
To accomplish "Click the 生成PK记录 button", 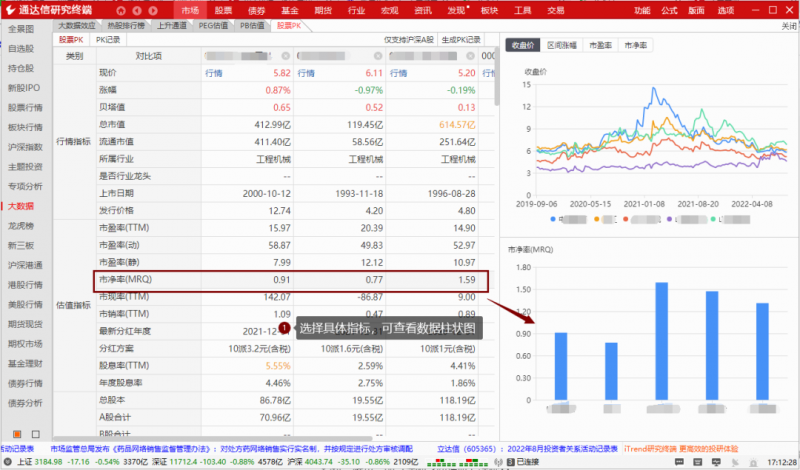I will pyautogui.click(x=461, y=40).
